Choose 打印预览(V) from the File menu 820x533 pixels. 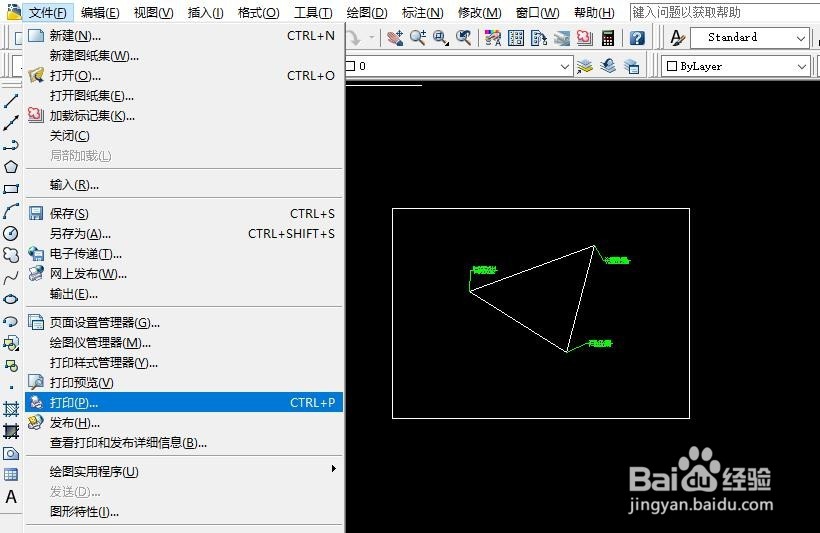[184, 383]
